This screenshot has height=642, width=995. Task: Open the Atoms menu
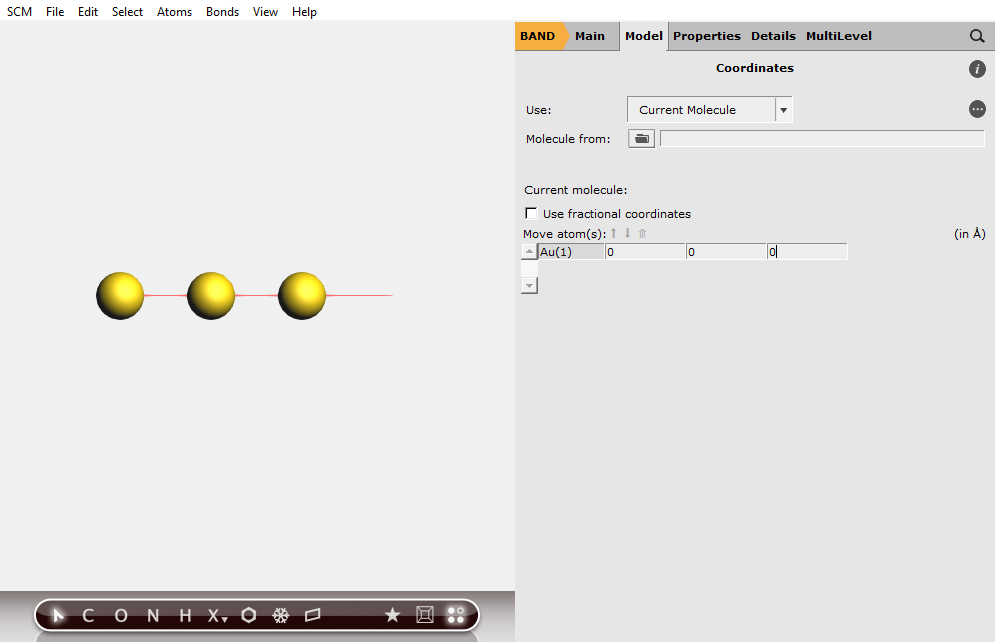[175, 11]
